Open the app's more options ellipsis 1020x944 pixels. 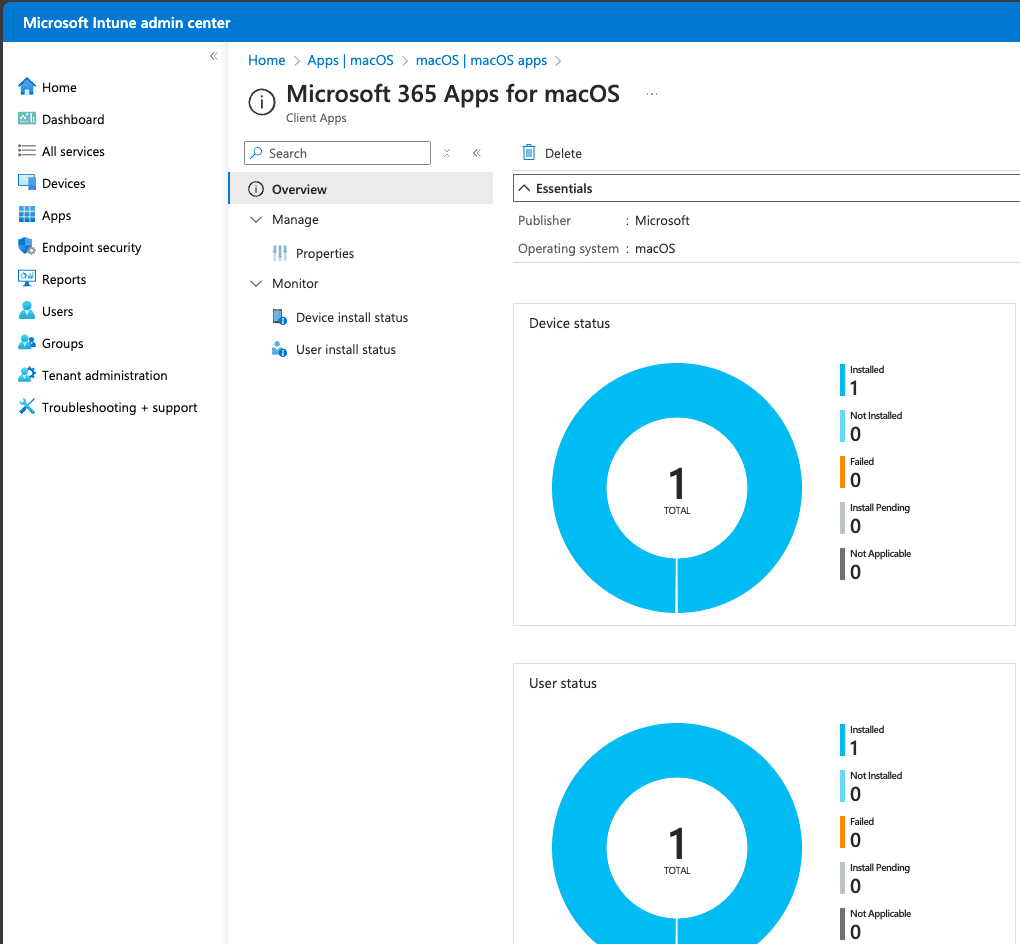tap(652, 93)
